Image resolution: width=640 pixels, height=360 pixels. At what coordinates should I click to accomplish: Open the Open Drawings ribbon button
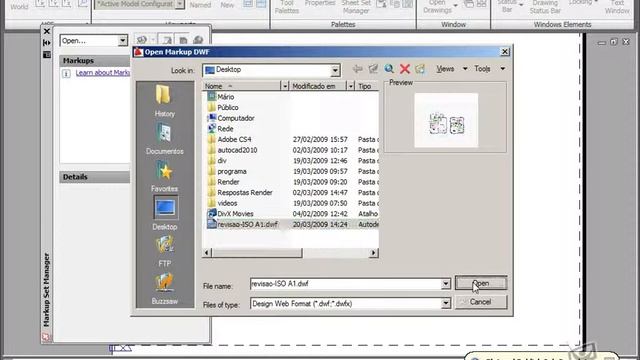(x=440, y=7)
